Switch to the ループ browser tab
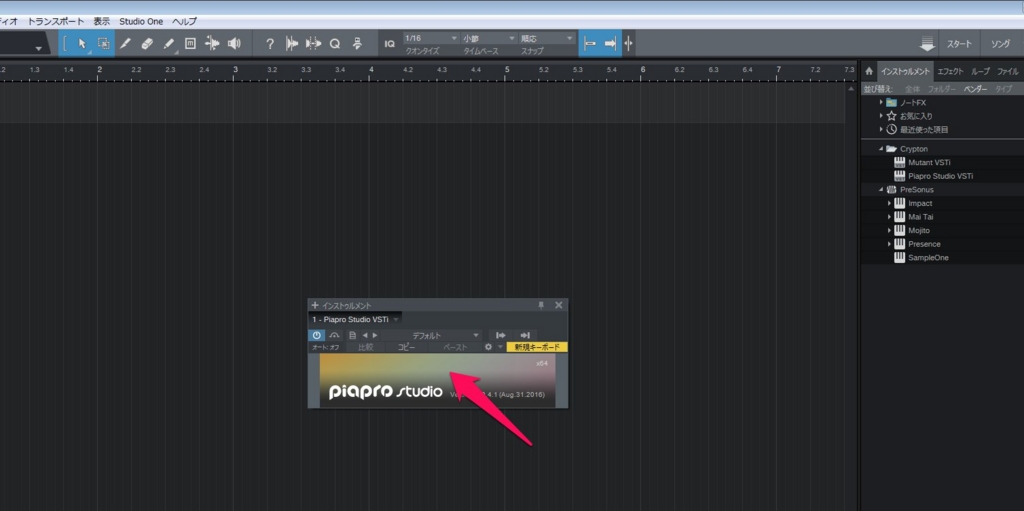The width and height of the screenshot is (1024, 511). (x=980, y=71)
